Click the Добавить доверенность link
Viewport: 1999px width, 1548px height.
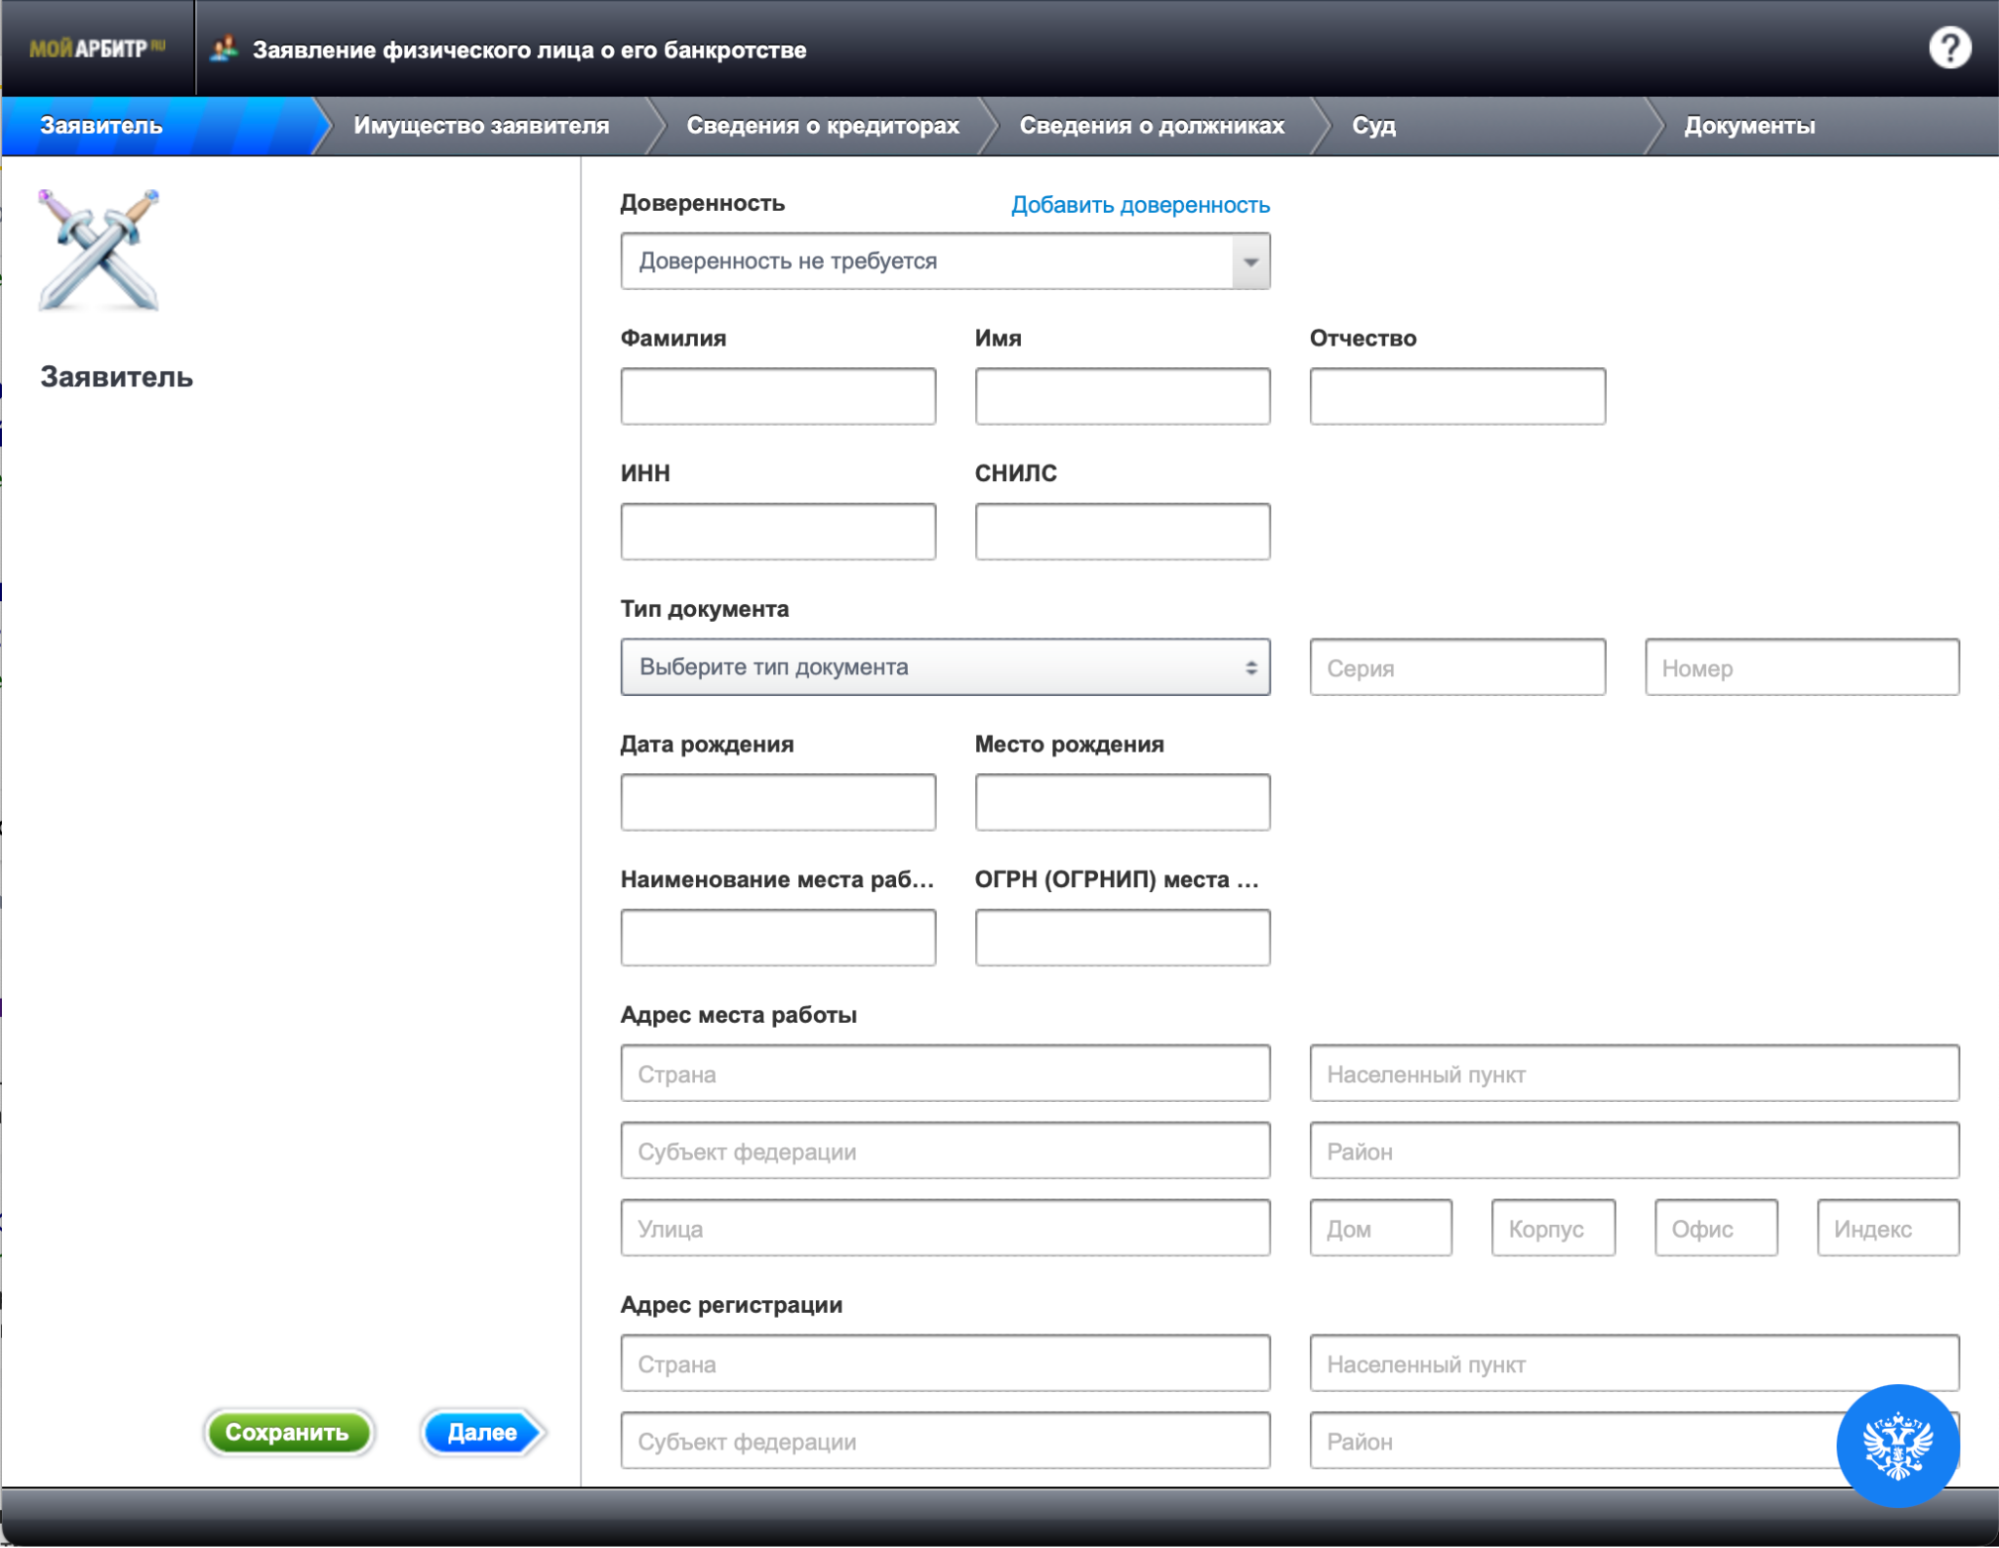[1139, 205]
